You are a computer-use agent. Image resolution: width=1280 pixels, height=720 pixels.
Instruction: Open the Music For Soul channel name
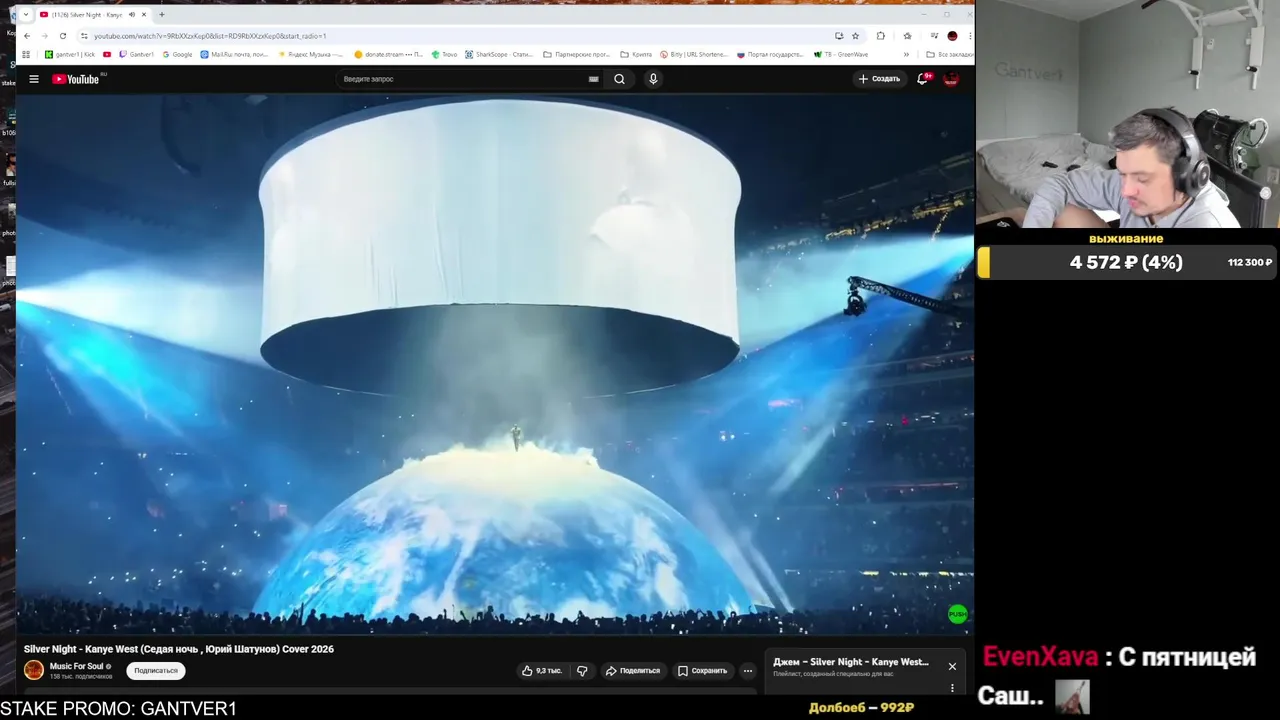77,666
